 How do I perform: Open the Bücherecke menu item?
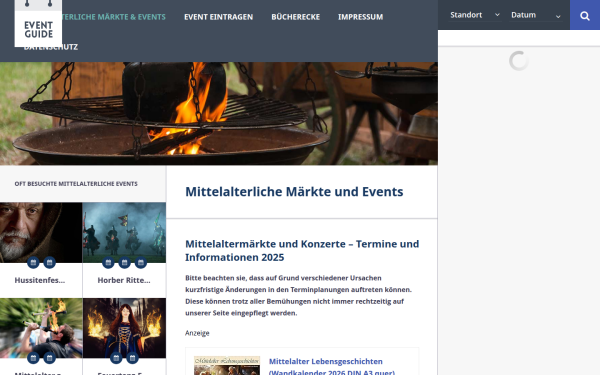(295, 17)
